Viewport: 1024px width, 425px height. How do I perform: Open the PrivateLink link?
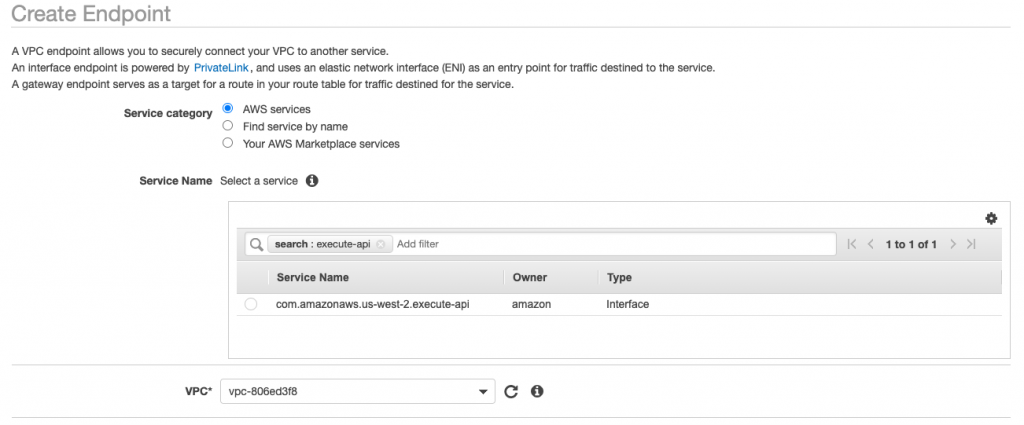[x=221, y=68]
